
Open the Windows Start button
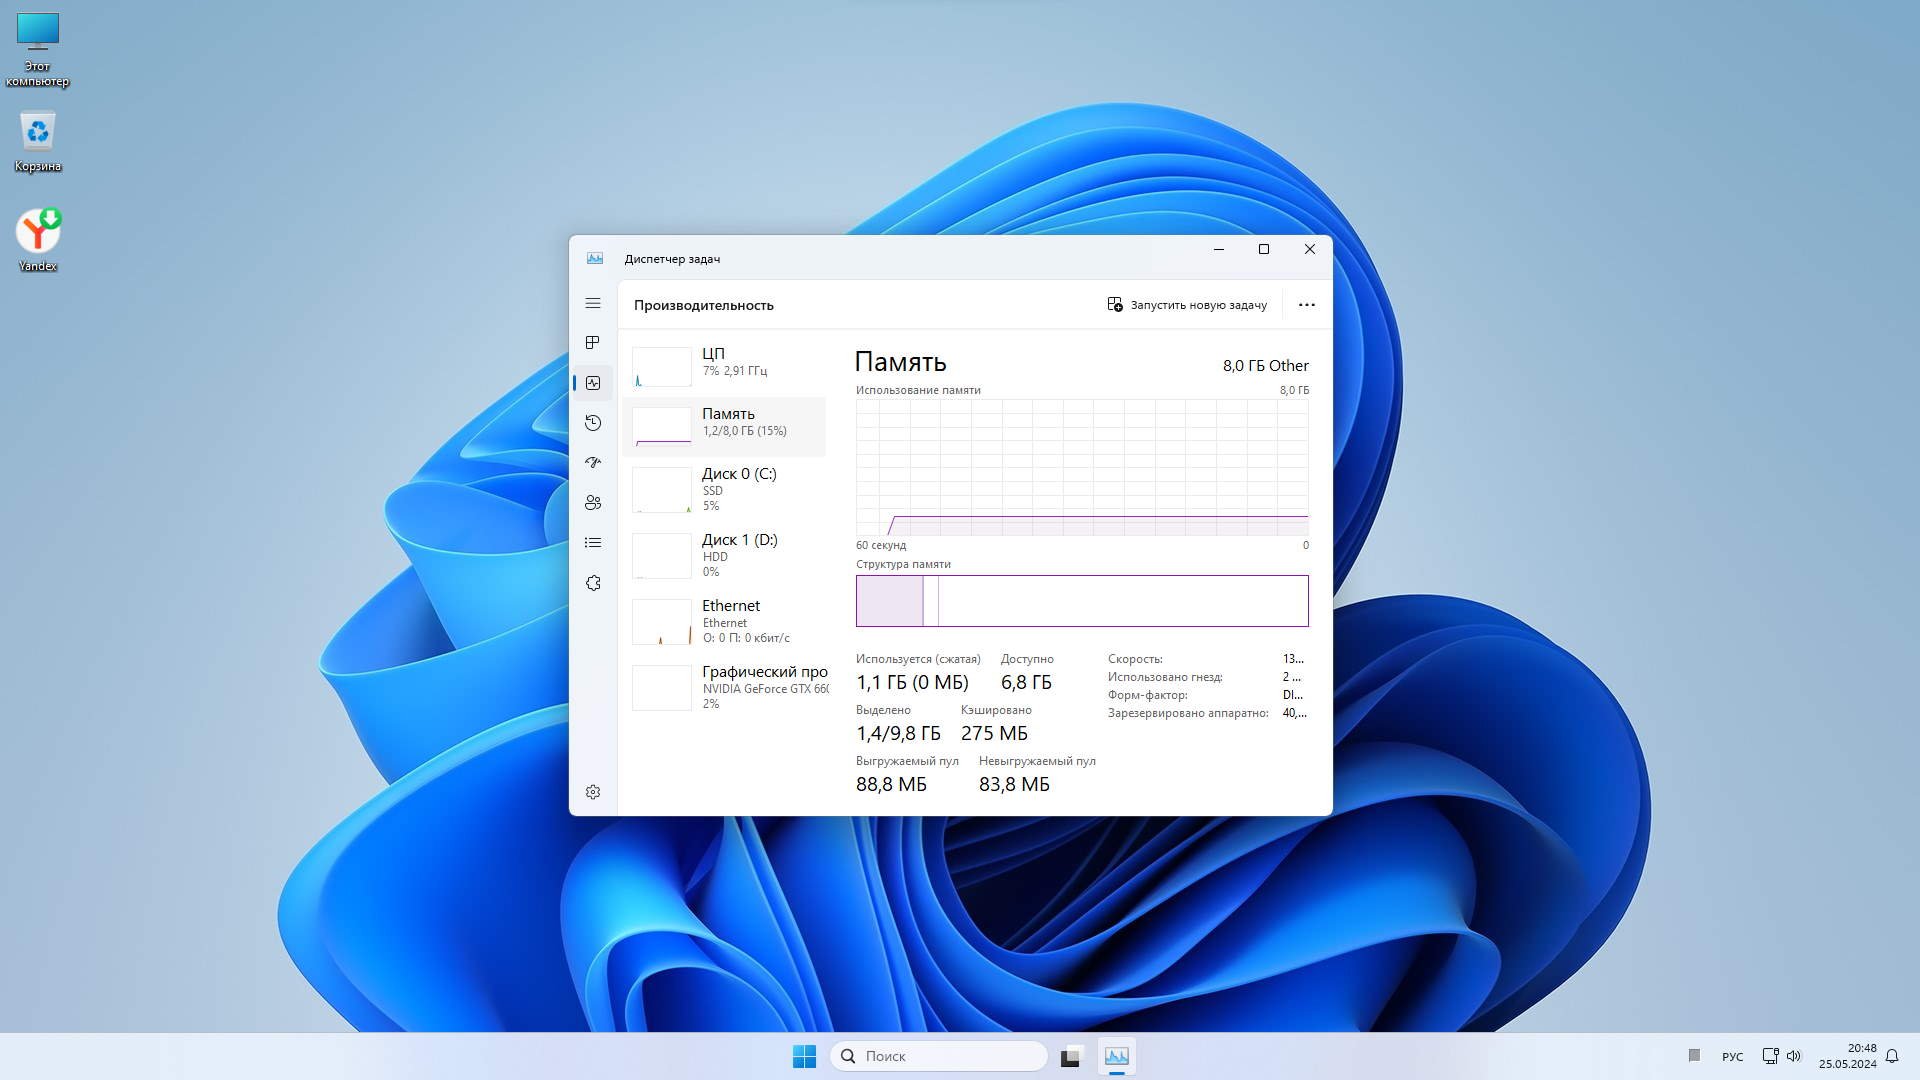(x=804, y=1056)
